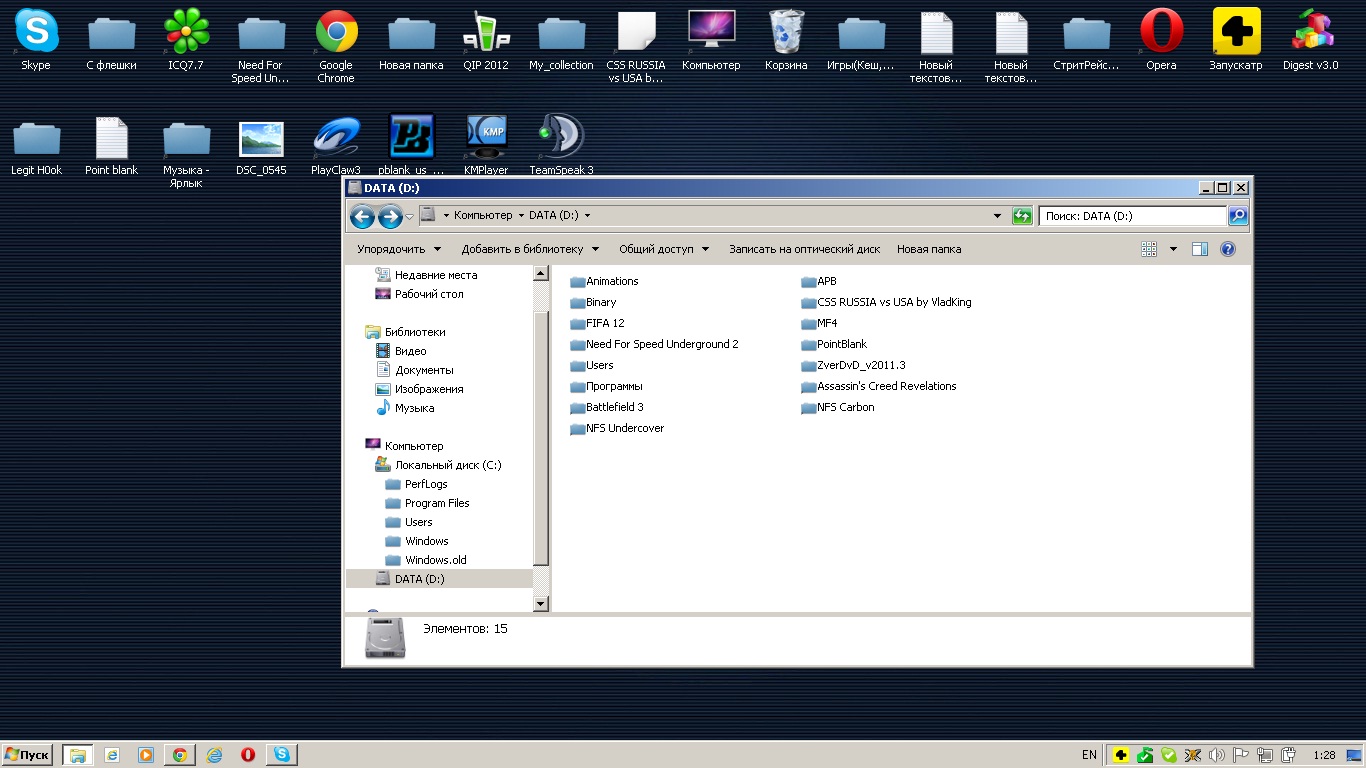Click the Refresh button beside address bar
Image resolution: width=1366 pixels, height=768 pixels.
pos(1022,216)
